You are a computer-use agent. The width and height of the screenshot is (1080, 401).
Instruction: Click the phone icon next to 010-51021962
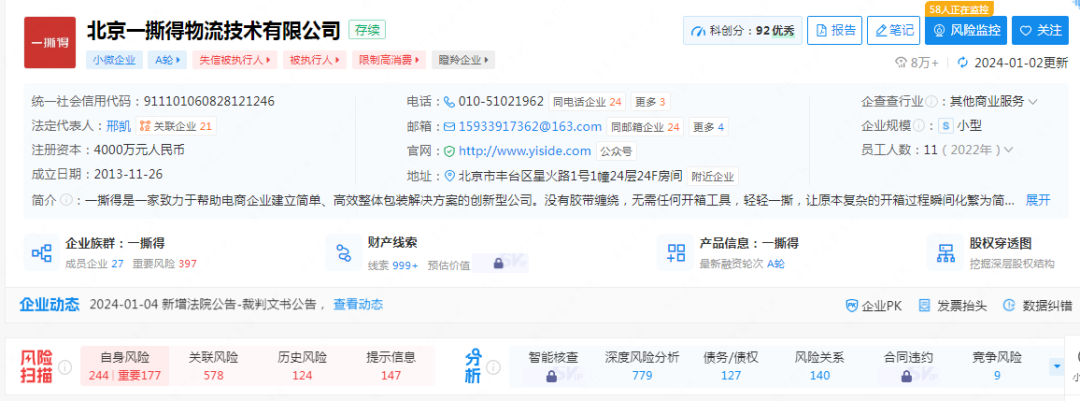pos(449,102)
